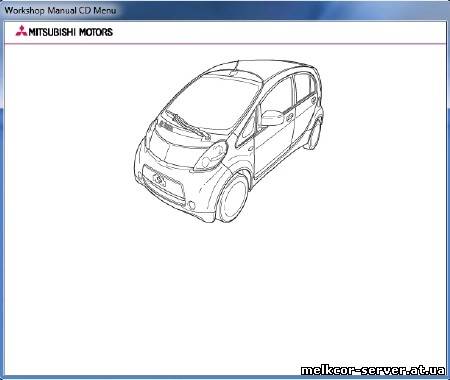
Task: Click the Mitsubishi three-diamond logo icon
Action: 21,31
